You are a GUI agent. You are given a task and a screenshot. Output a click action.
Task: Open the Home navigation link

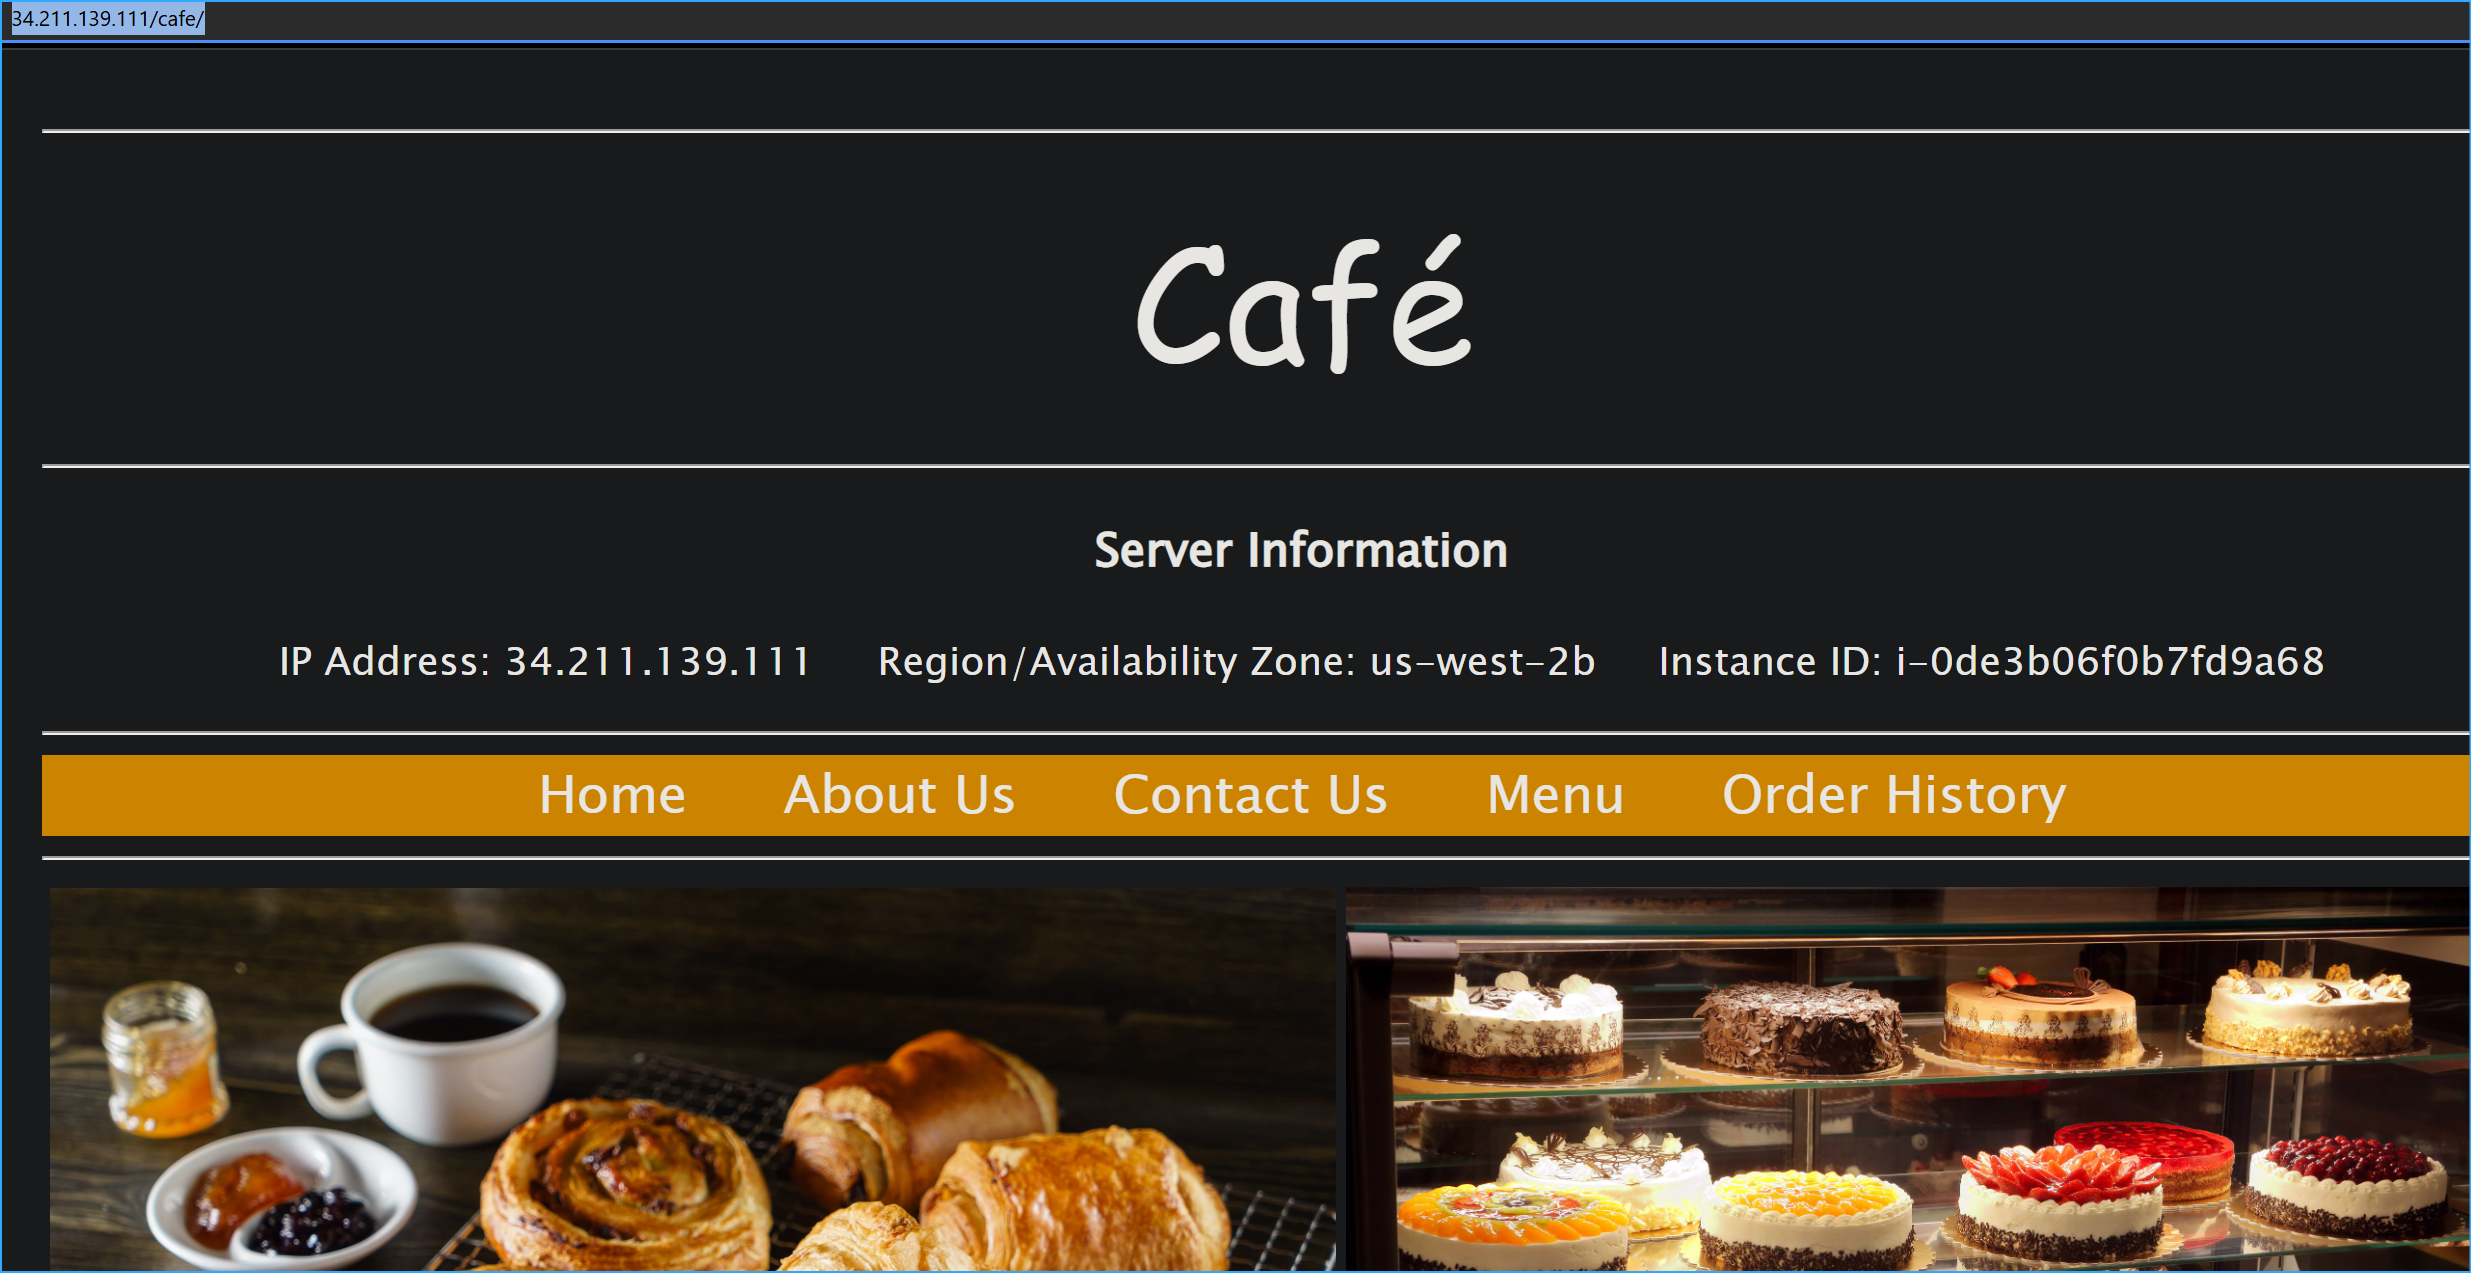coord(612,795)
